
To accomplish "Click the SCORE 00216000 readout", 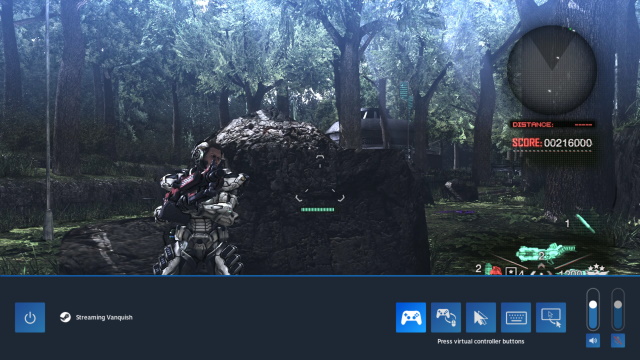I will [x=552, y=143].
